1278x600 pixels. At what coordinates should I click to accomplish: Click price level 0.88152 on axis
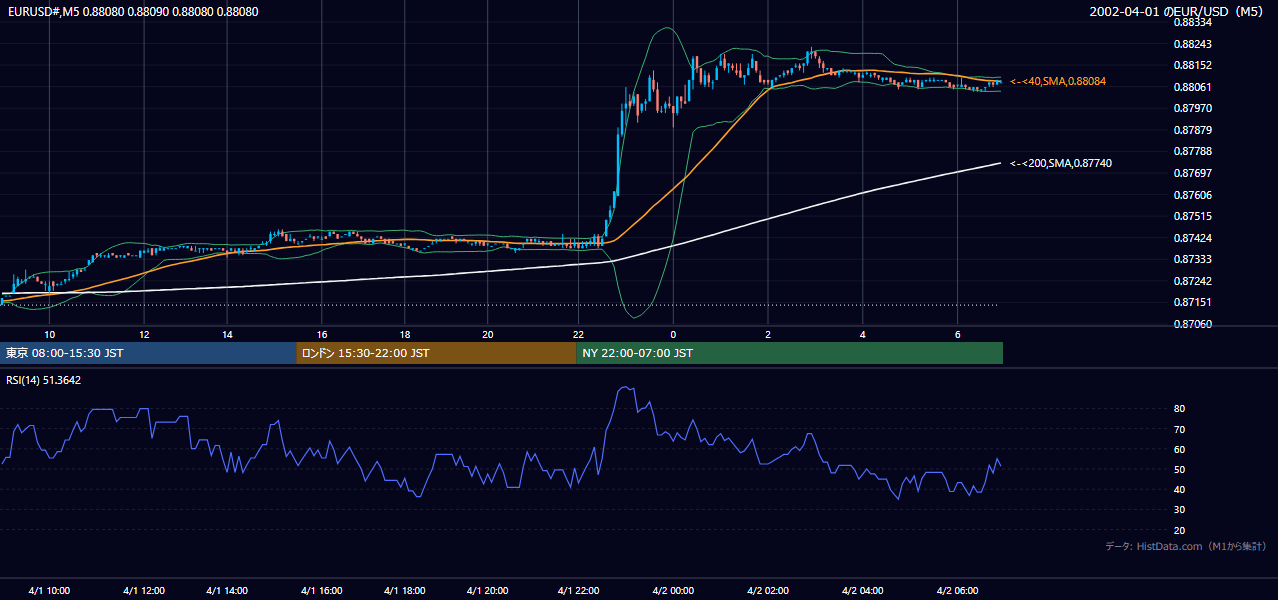point(1192,65)
